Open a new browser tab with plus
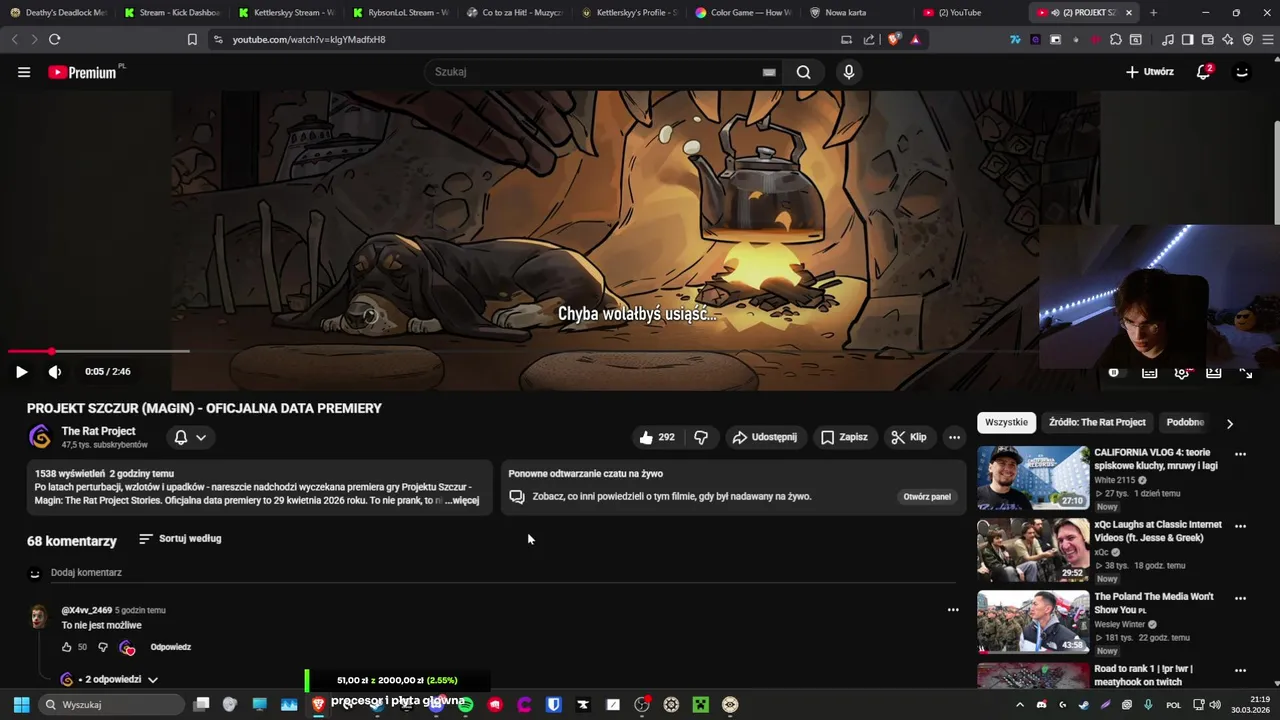 (1153, 13)
